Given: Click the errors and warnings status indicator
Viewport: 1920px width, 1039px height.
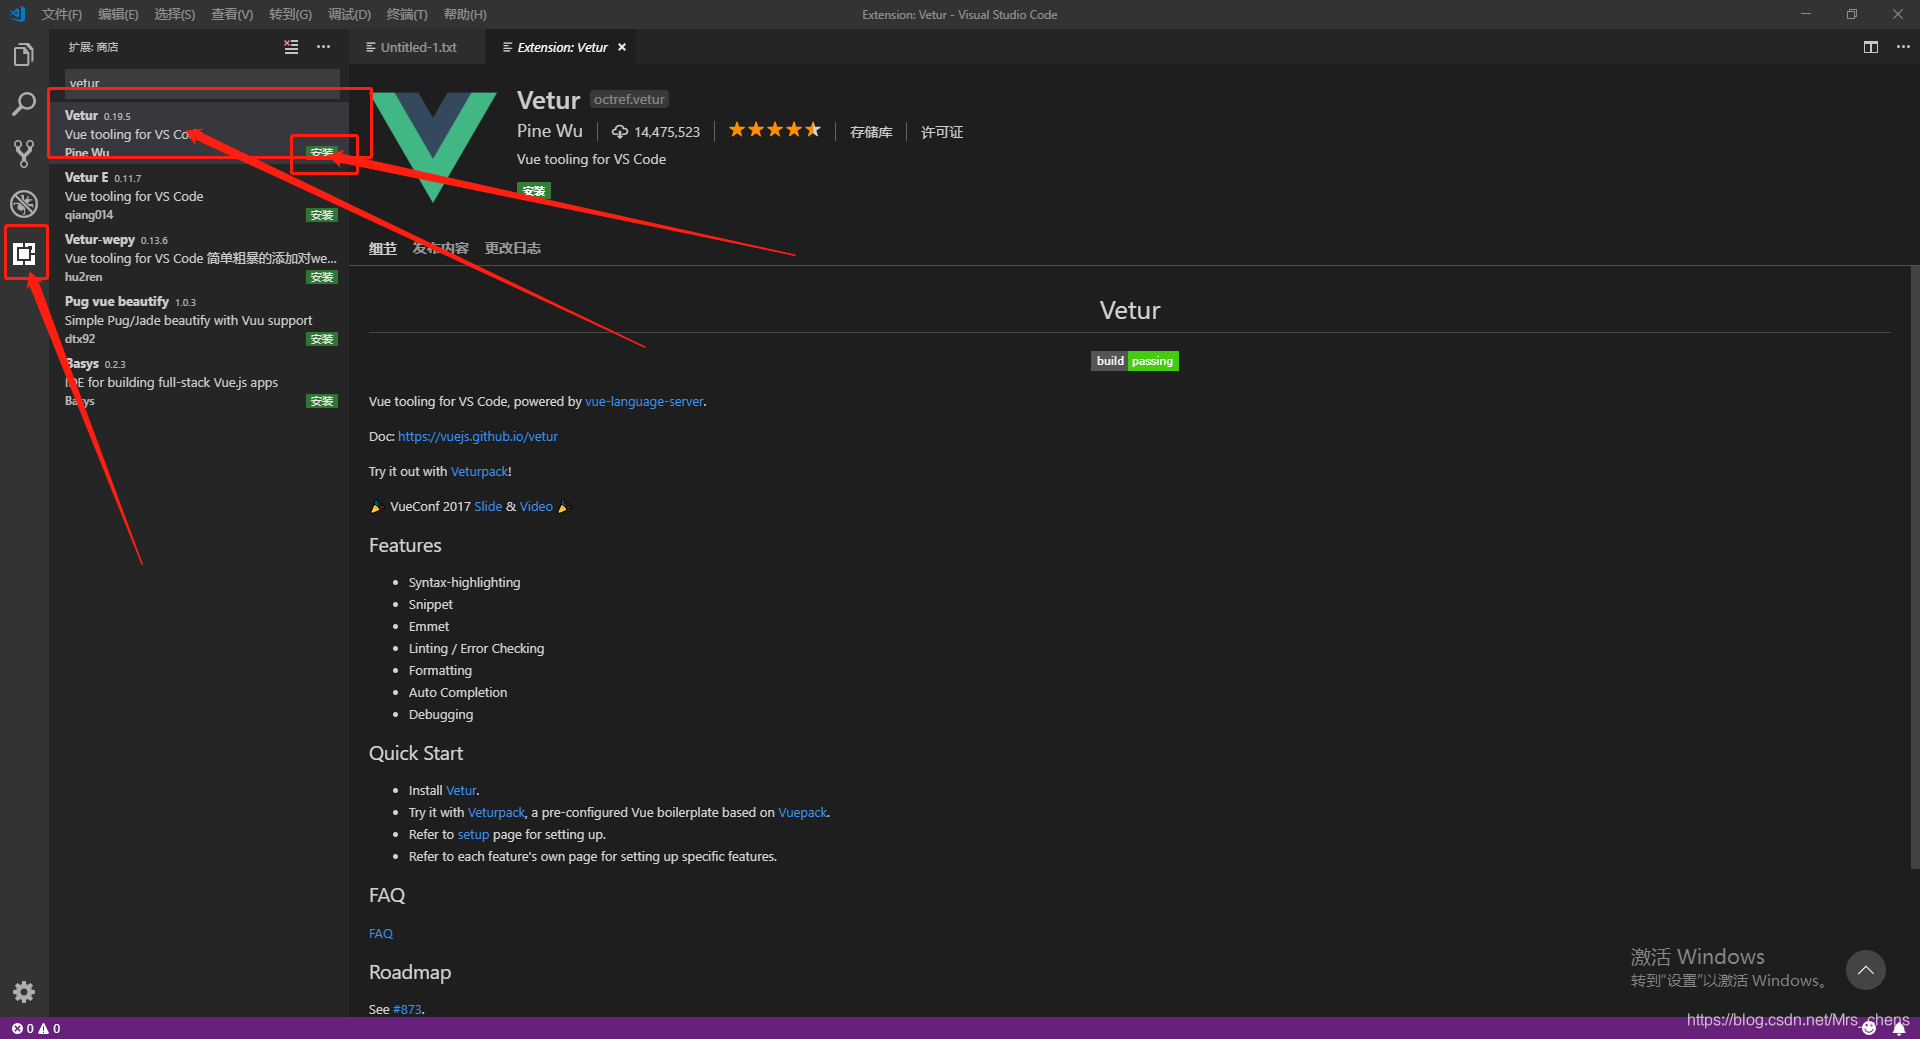Looking at the screenshot, I should (x=36, y=1028).
